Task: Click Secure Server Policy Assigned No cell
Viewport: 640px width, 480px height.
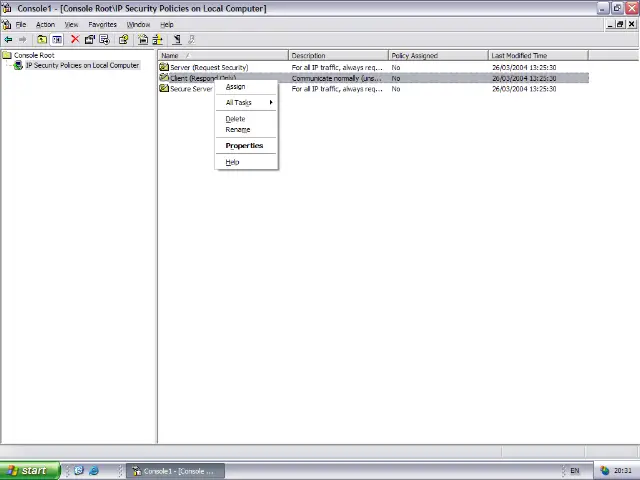Action: (396, 89)
